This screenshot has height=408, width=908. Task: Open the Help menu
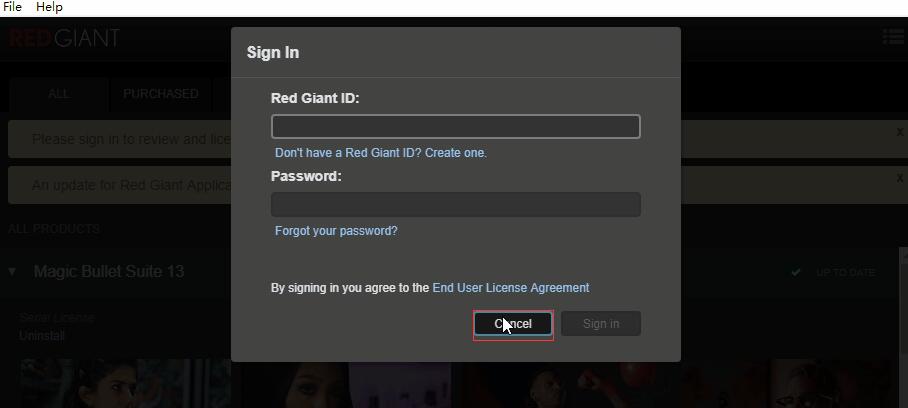point(49,7)
